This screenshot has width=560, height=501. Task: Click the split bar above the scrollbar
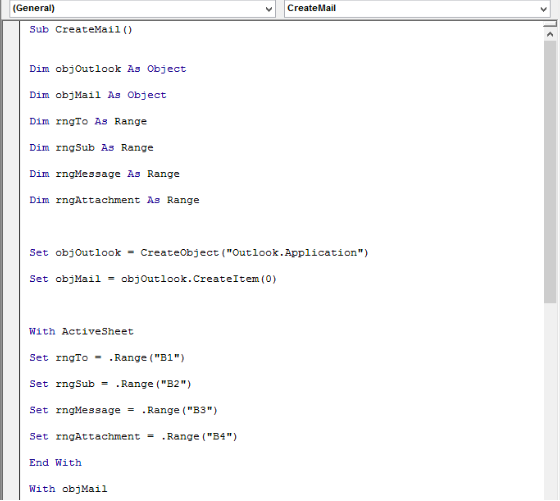(550, 24)
